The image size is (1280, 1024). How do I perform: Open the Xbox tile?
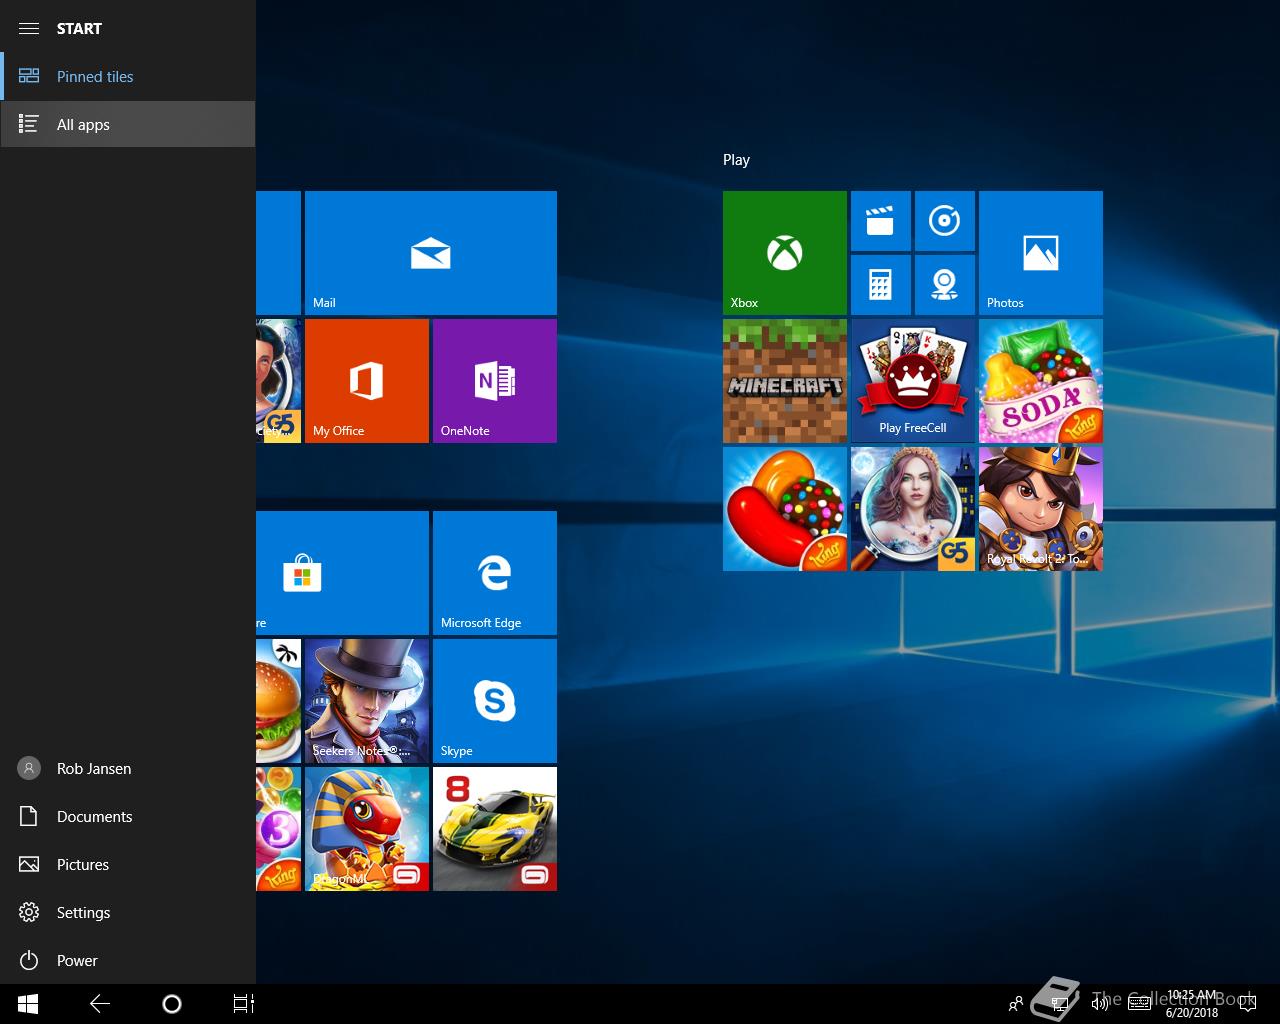tap(785, 253)
